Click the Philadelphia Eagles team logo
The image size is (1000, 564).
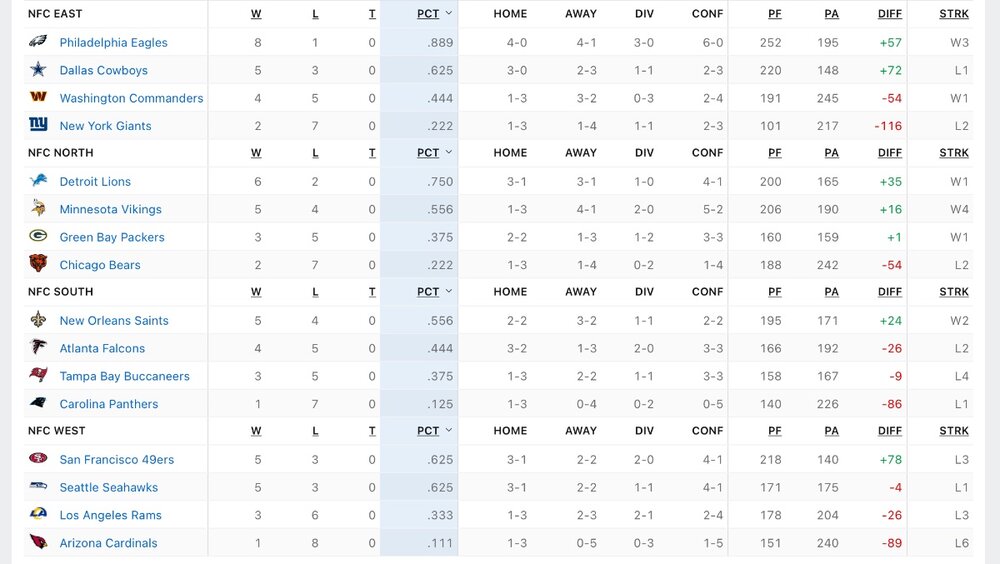pyautogui.click(x=38, y=42)
